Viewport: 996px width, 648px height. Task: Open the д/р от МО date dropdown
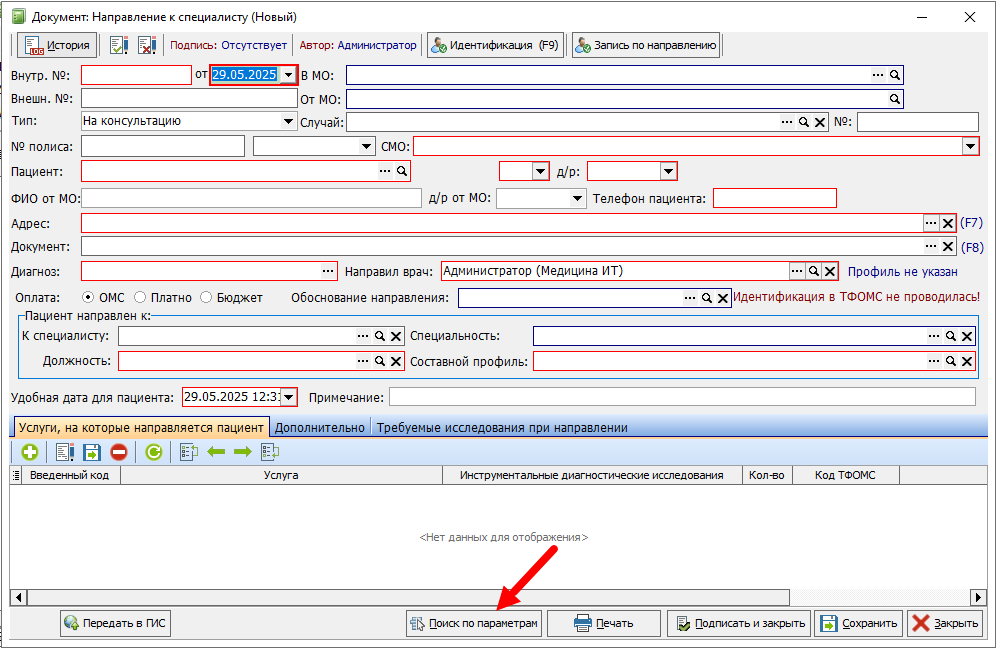point(577,198)
